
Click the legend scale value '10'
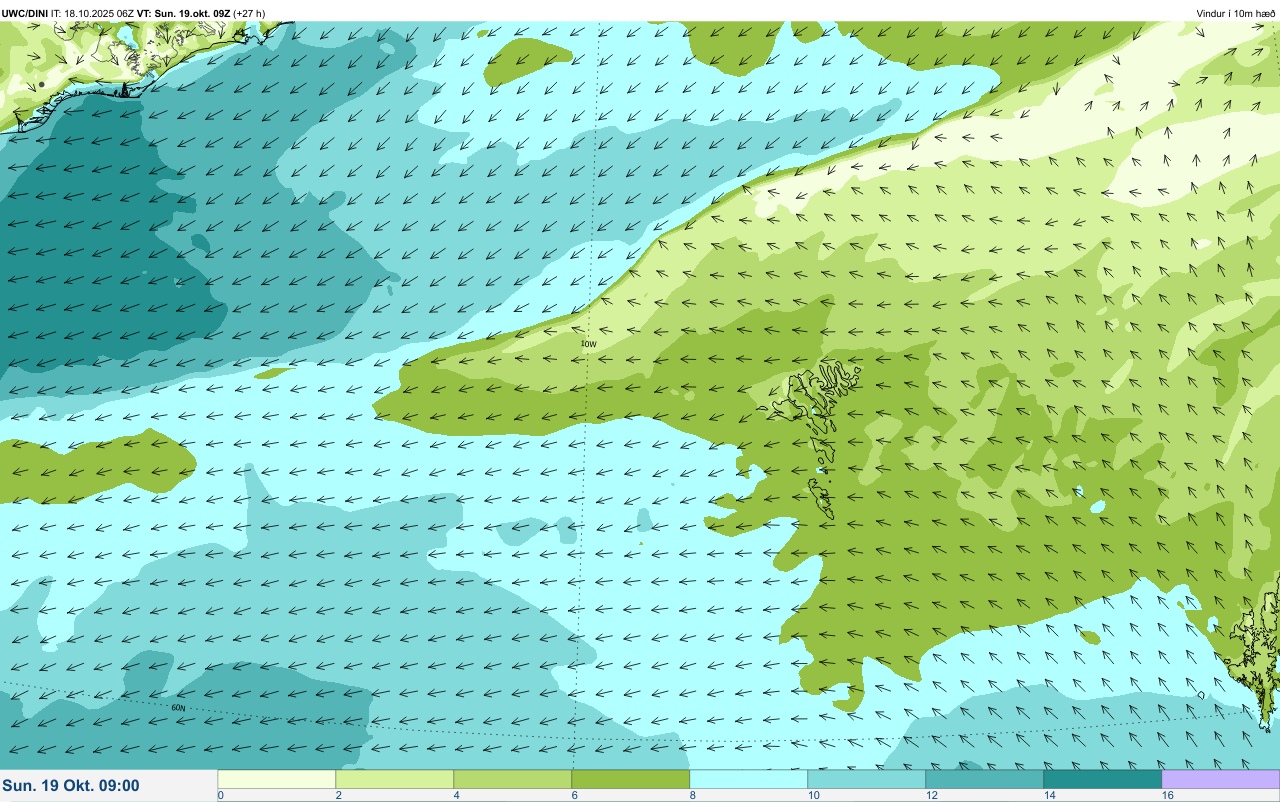point(814,795)
